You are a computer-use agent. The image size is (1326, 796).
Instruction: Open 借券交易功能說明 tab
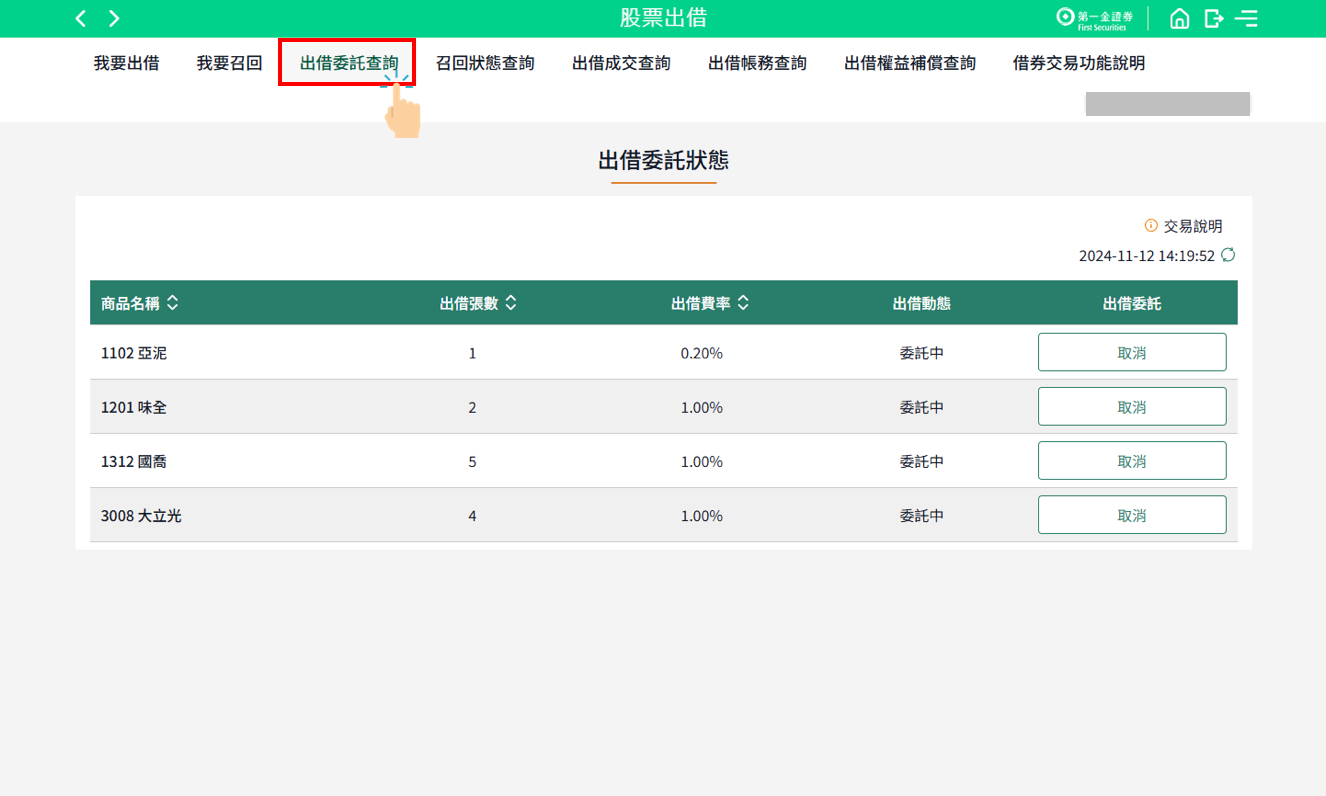click(1079, 63)
